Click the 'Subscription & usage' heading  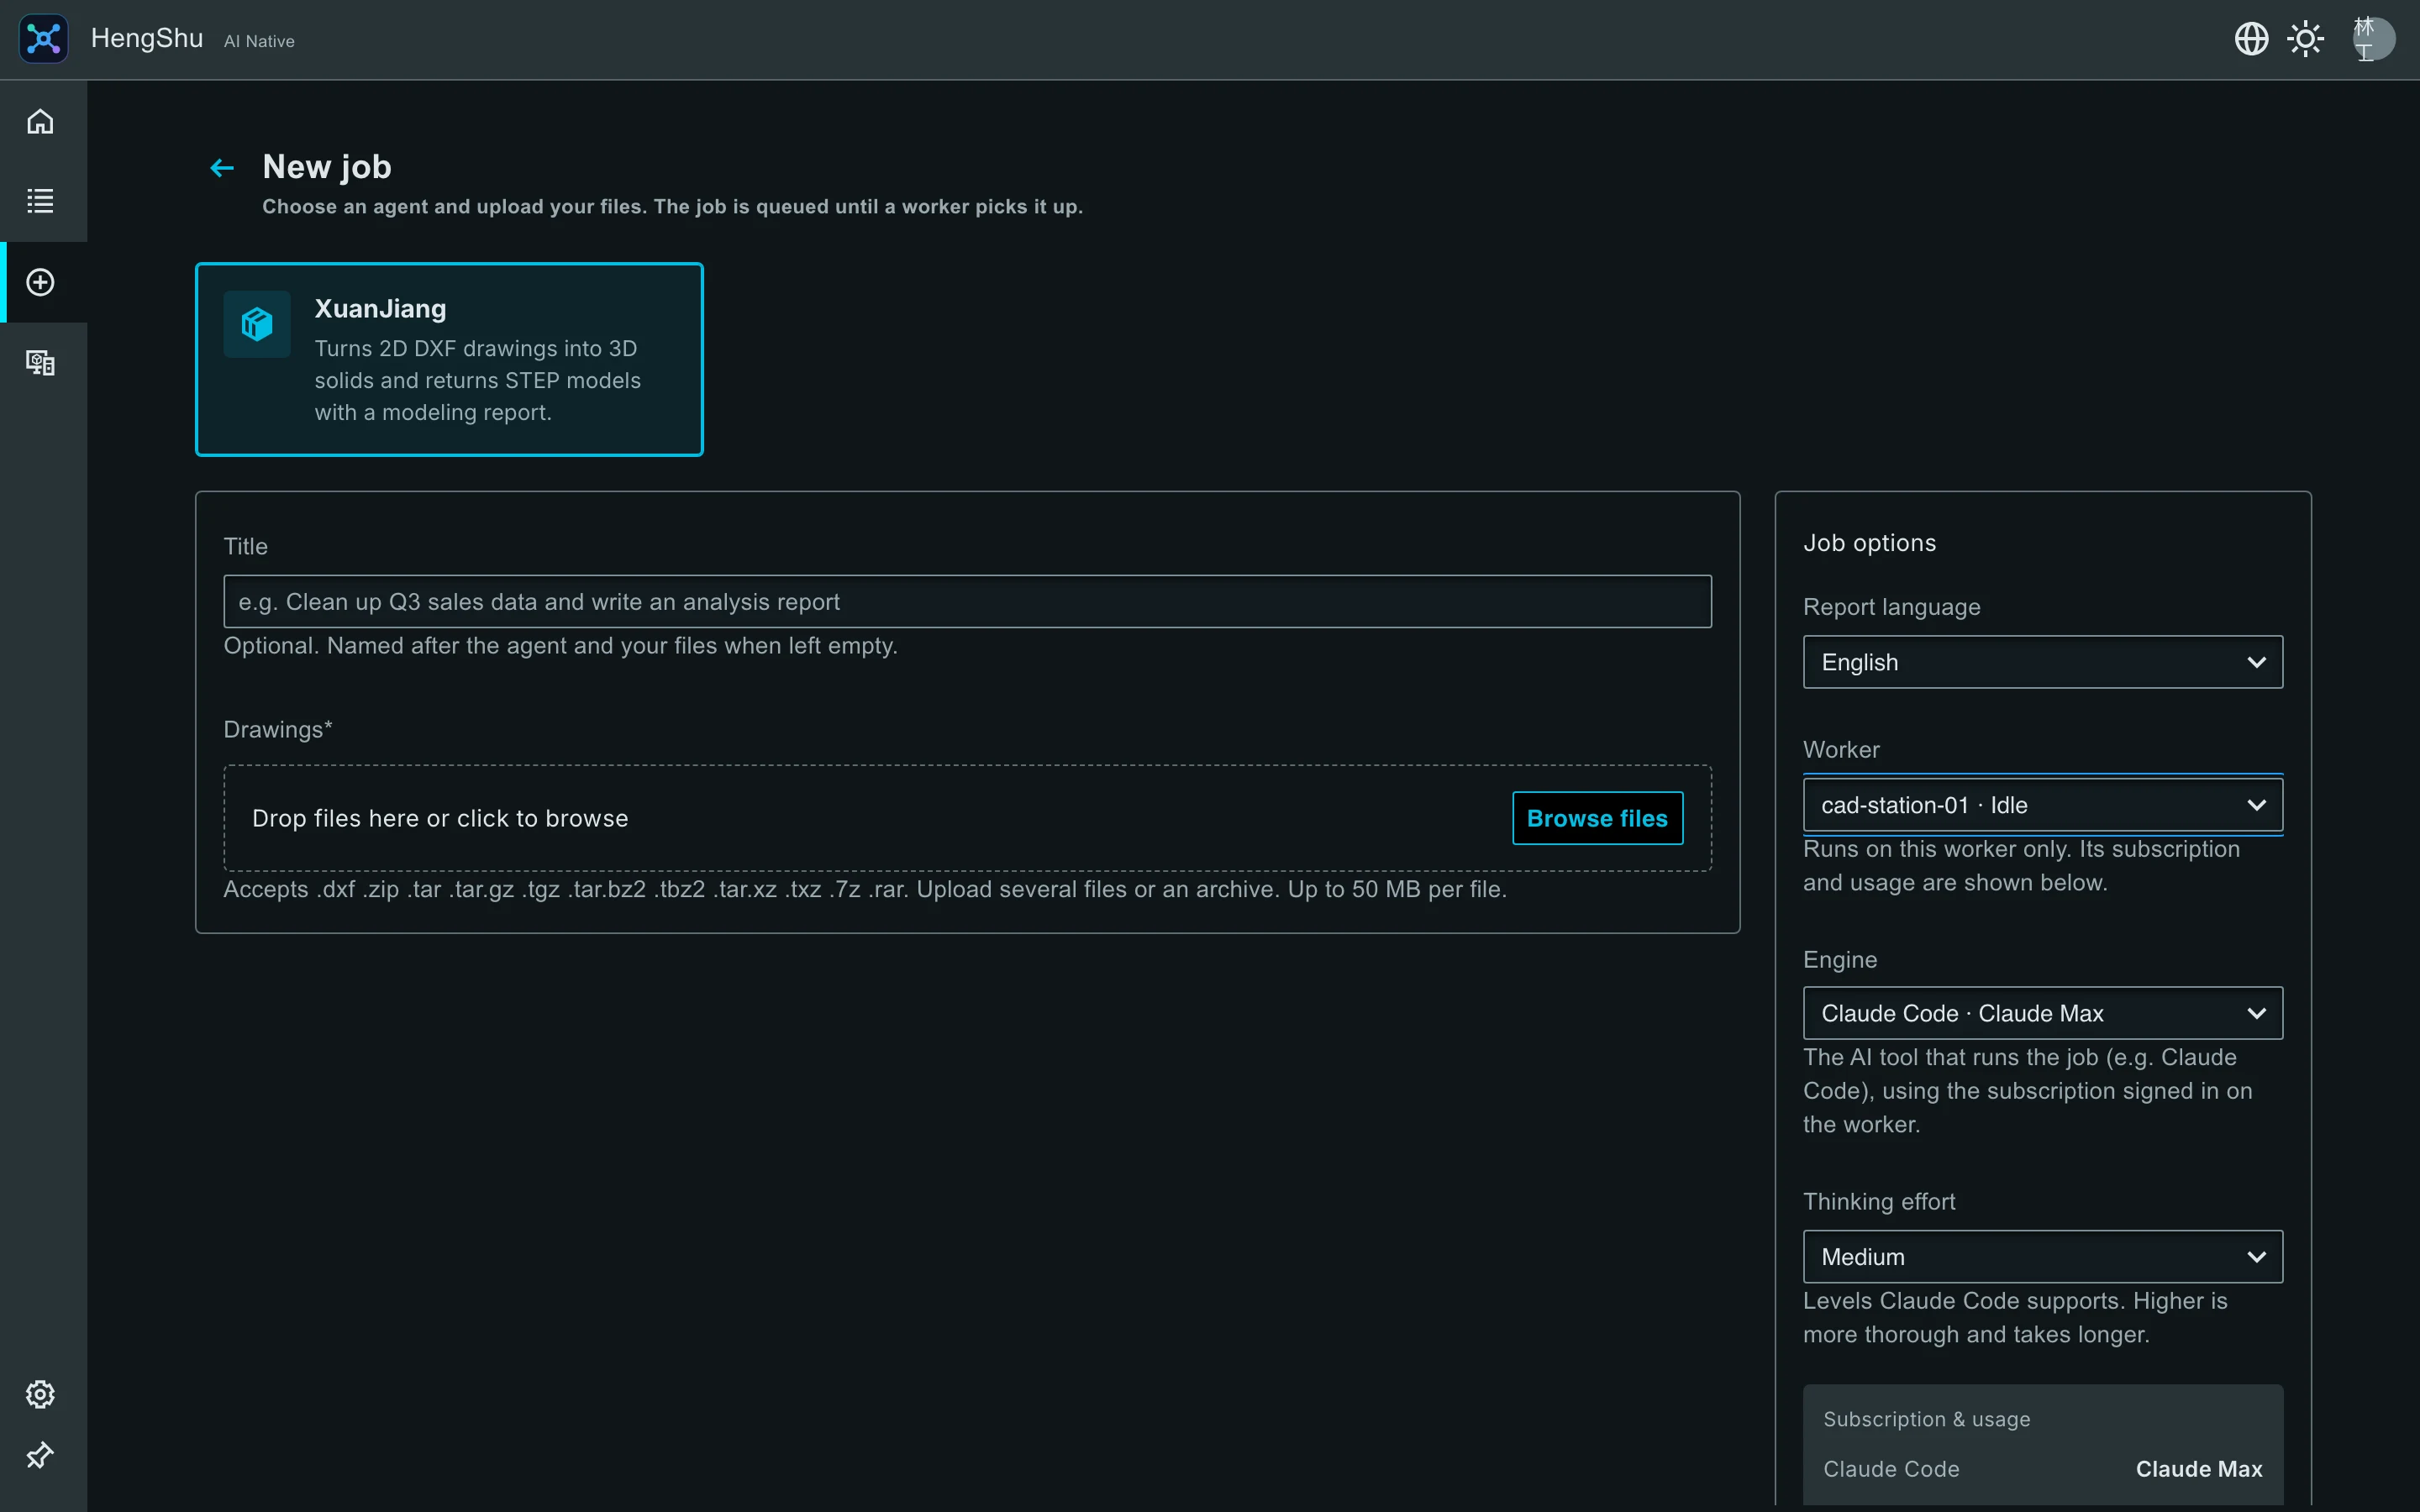click(x=1926, y=1419)
